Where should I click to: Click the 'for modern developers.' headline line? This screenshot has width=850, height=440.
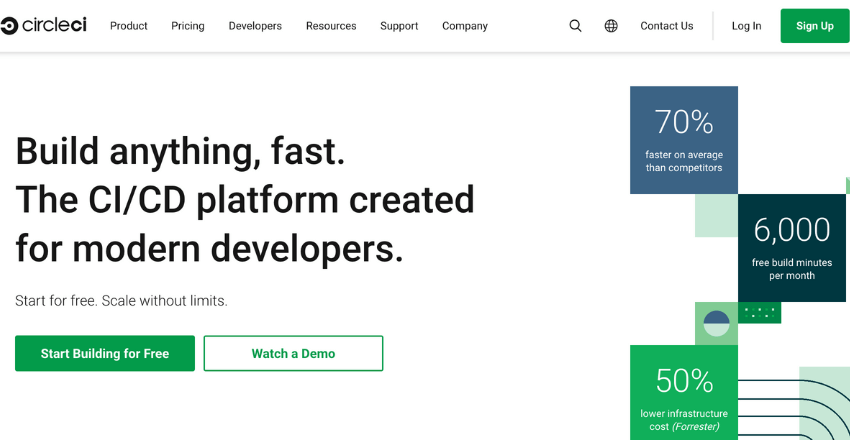coord(210,248)
